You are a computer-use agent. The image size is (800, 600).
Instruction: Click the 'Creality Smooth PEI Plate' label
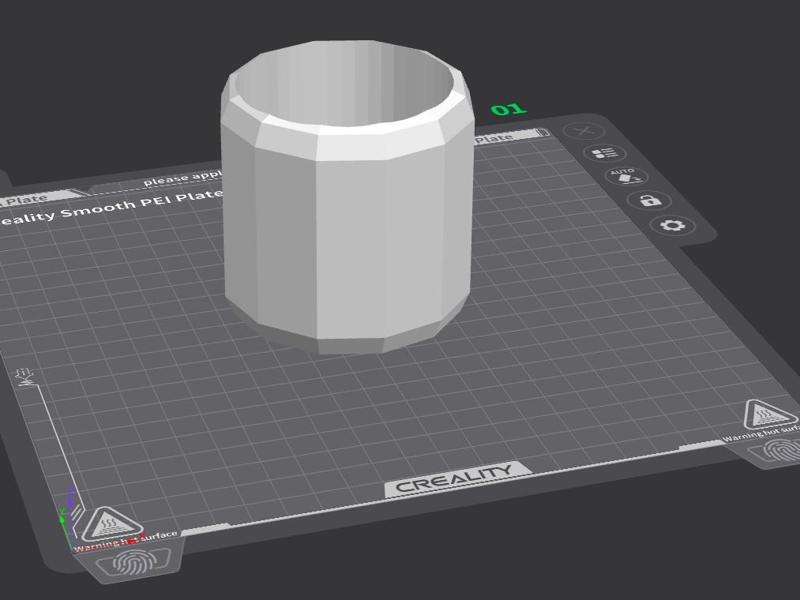(110, 207)
